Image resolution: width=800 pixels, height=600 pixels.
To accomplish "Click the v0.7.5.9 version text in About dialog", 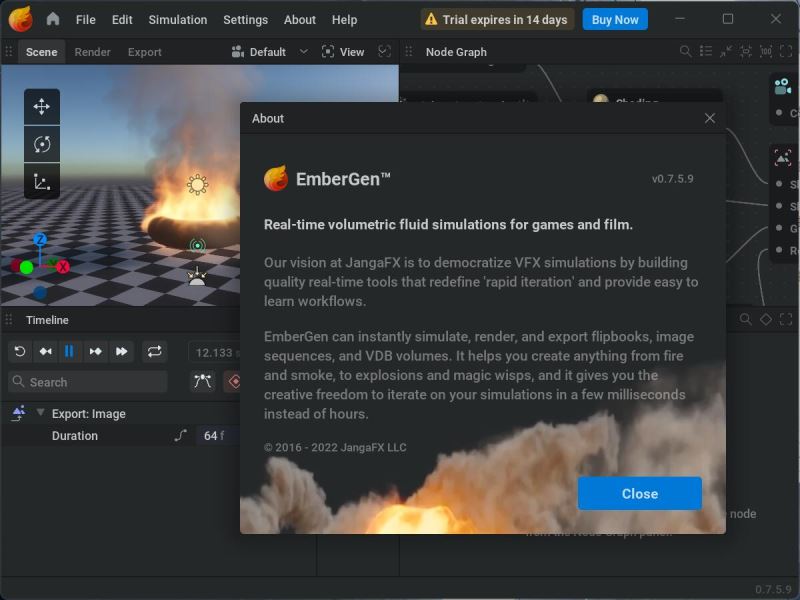I will (x=672, y=179).
